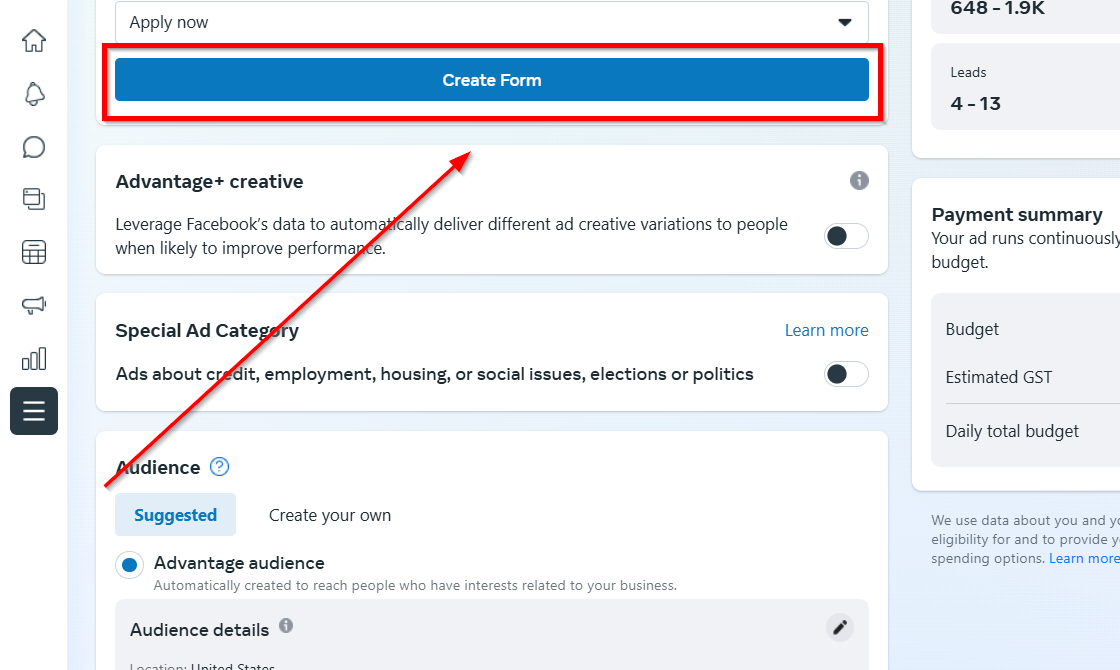Open the Inbox chat bubble icon

coord(34,147)
